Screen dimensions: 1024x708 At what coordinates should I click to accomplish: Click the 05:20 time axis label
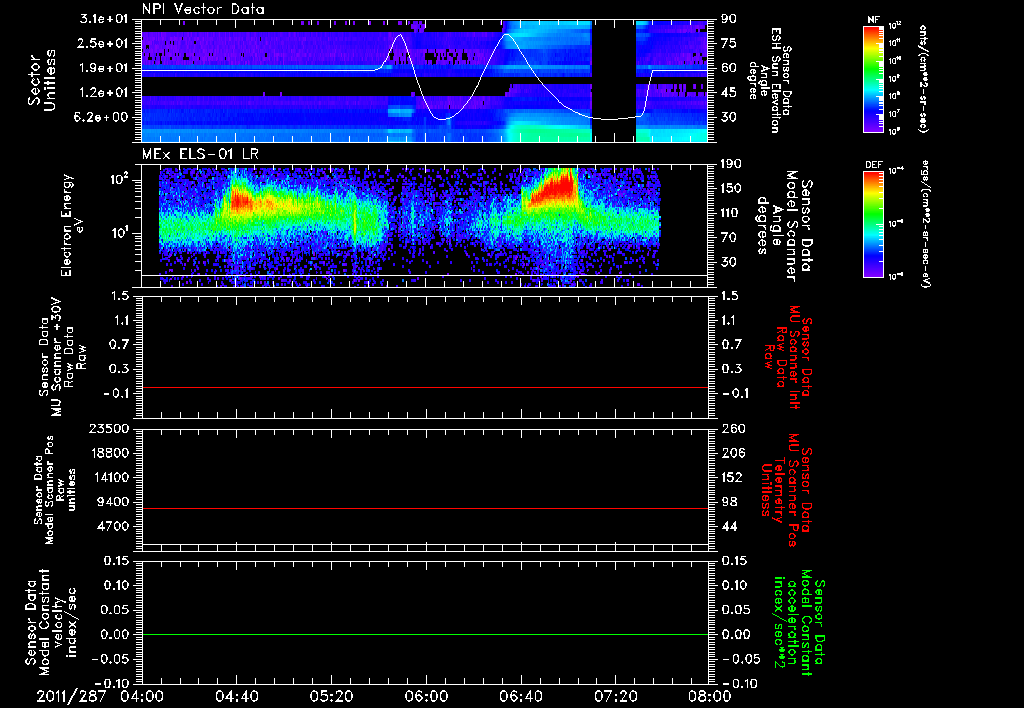coord(331,696)
